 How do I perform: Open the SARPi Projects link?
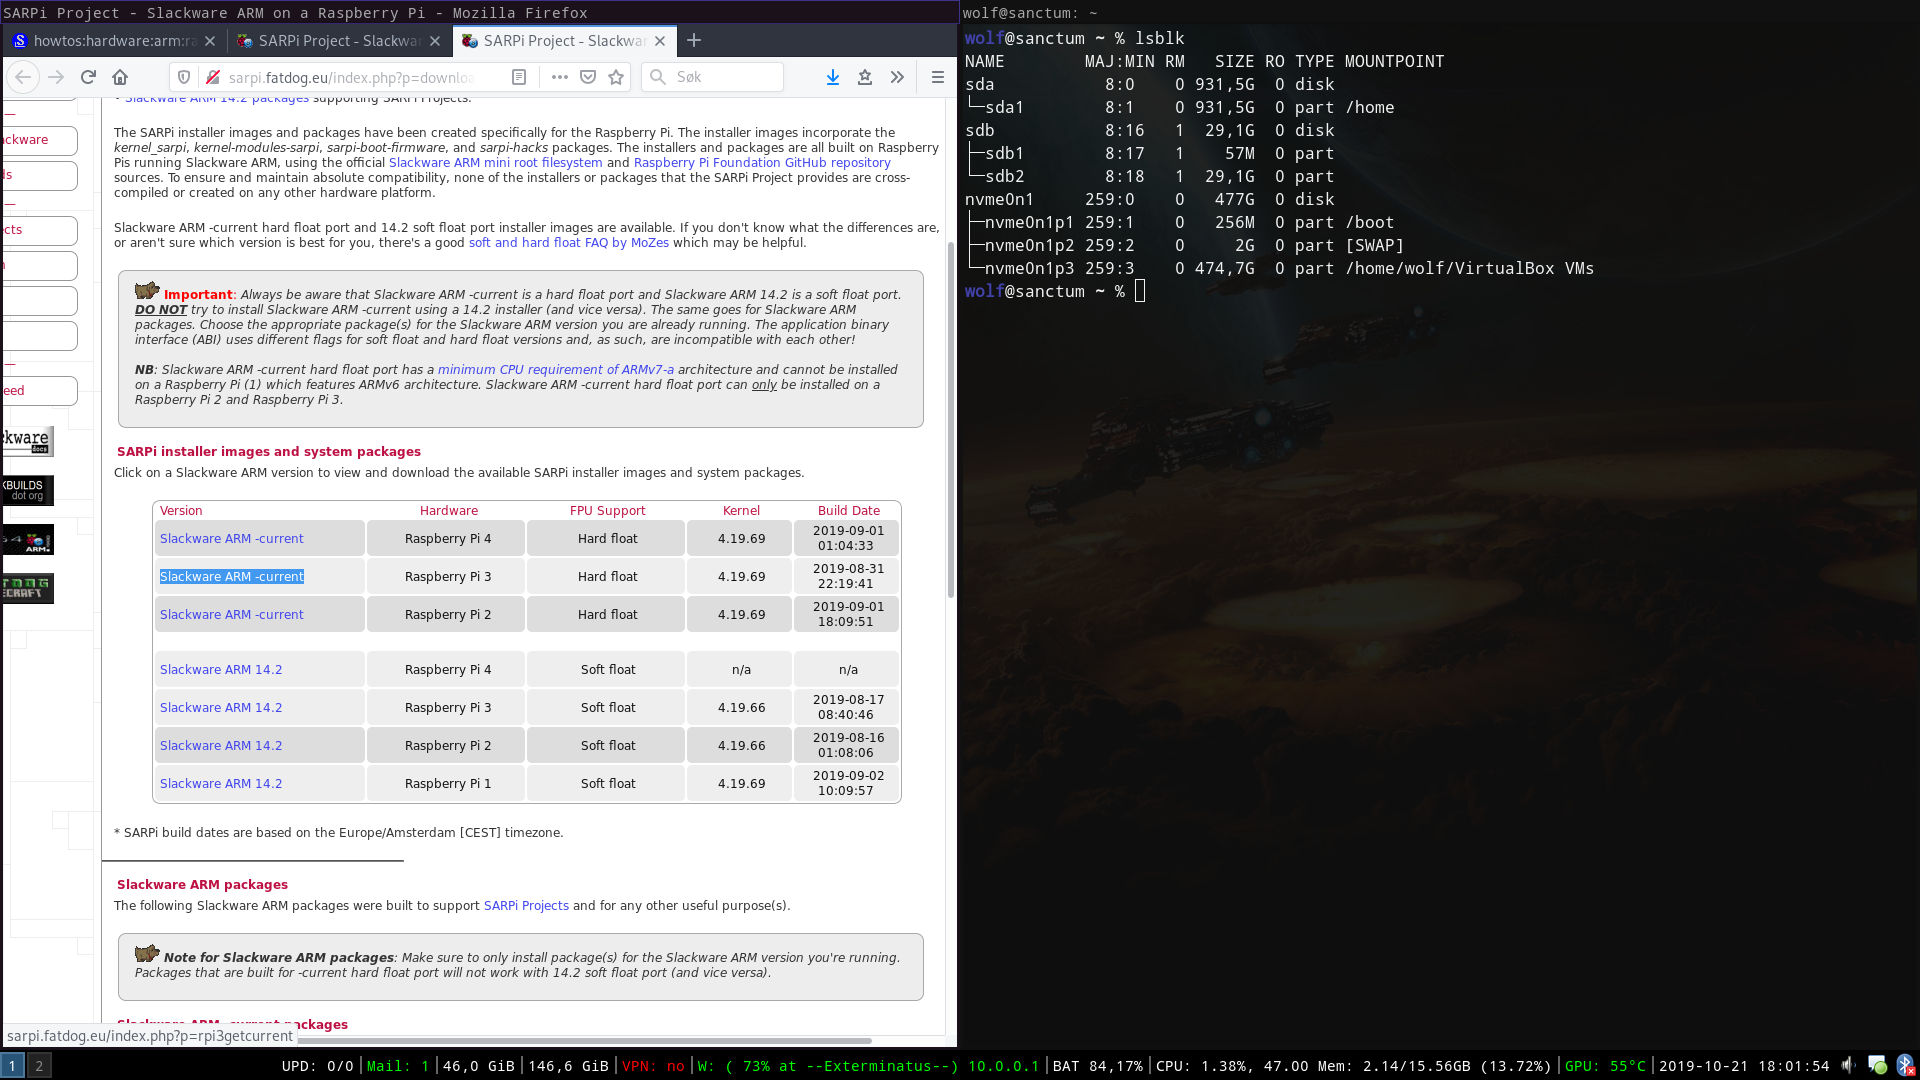tap(526, 906)
